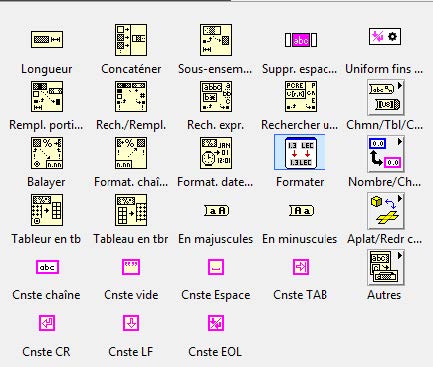Select the Tableur en tb function
Screen dimensions: 433x367
point(47,210)
